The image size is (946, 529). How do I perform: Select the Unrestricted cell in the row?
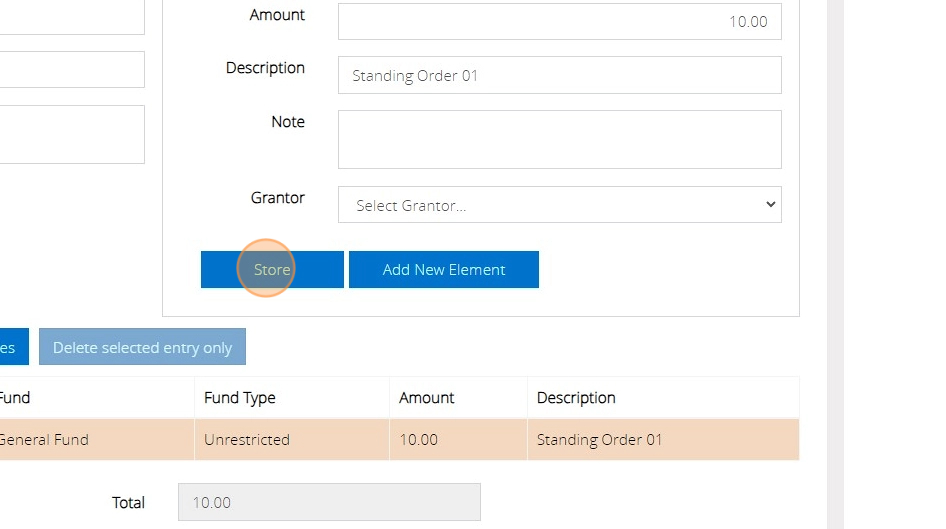click(x=247, y=440)
